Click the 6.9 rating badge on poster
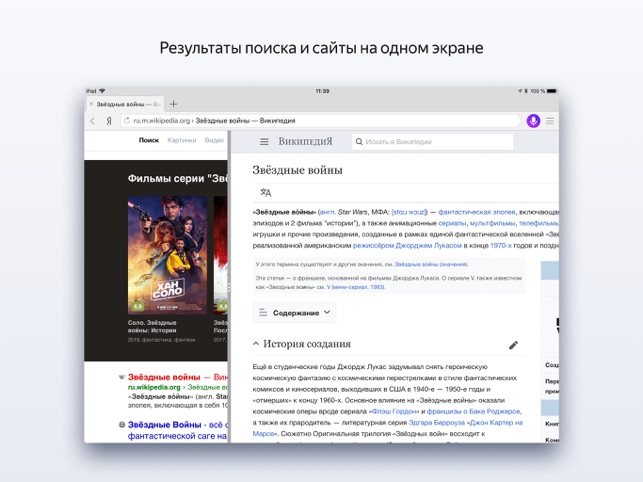This screenshot has height=482, width=643. coord(137,306)
